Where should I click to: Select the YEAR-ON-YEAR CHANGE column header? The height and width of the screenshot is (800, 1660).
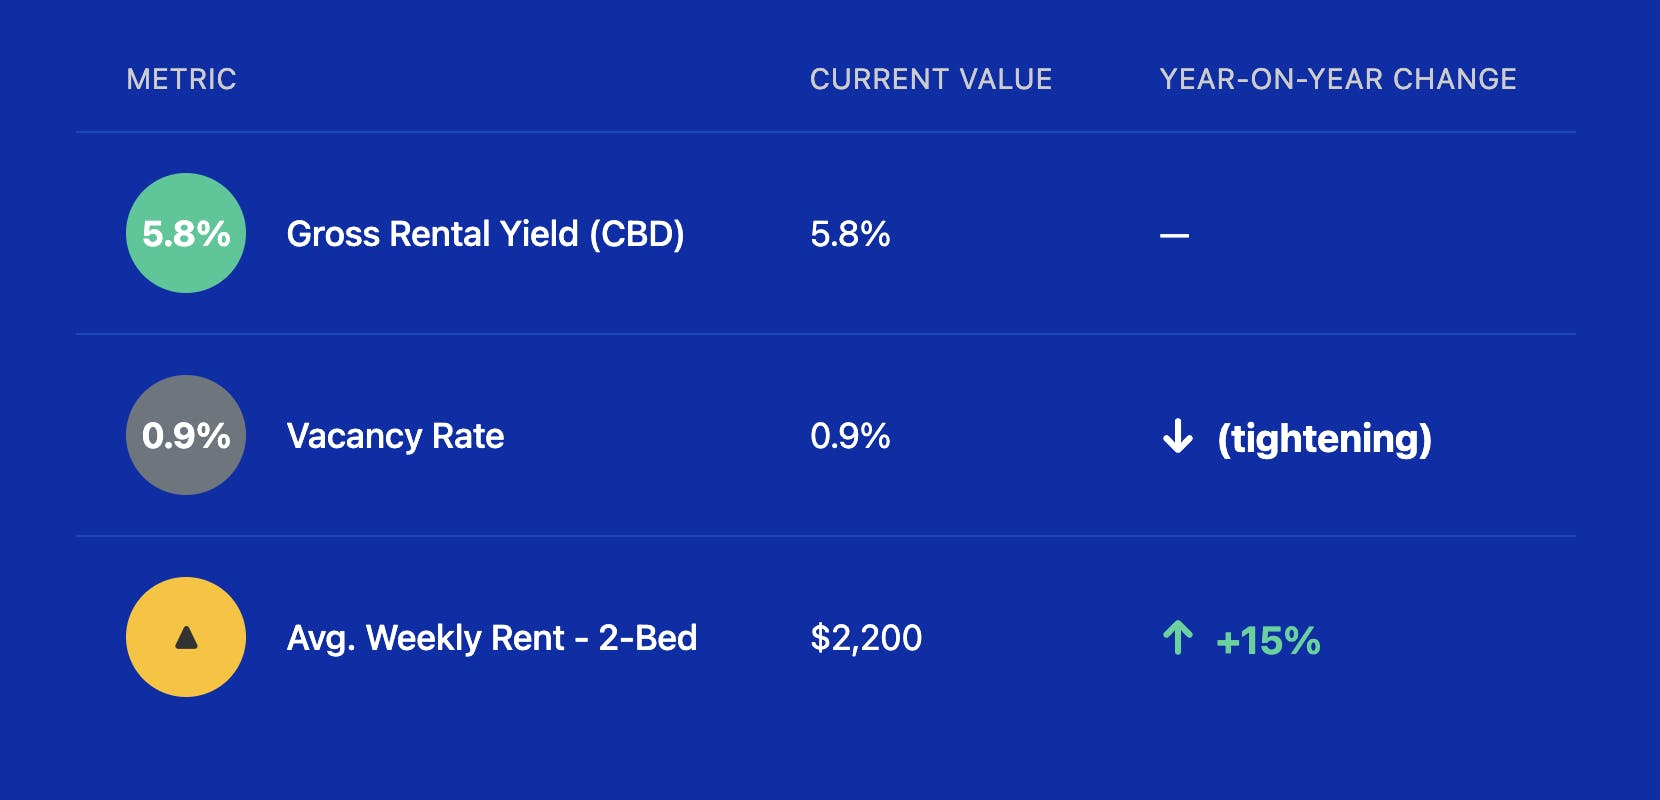(1337, 79)
